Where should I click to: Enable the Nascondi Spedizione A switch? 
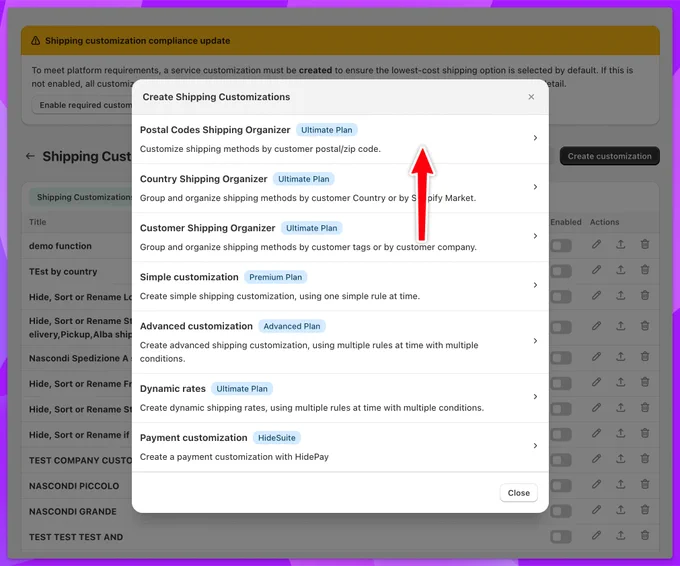pos(561,358)
